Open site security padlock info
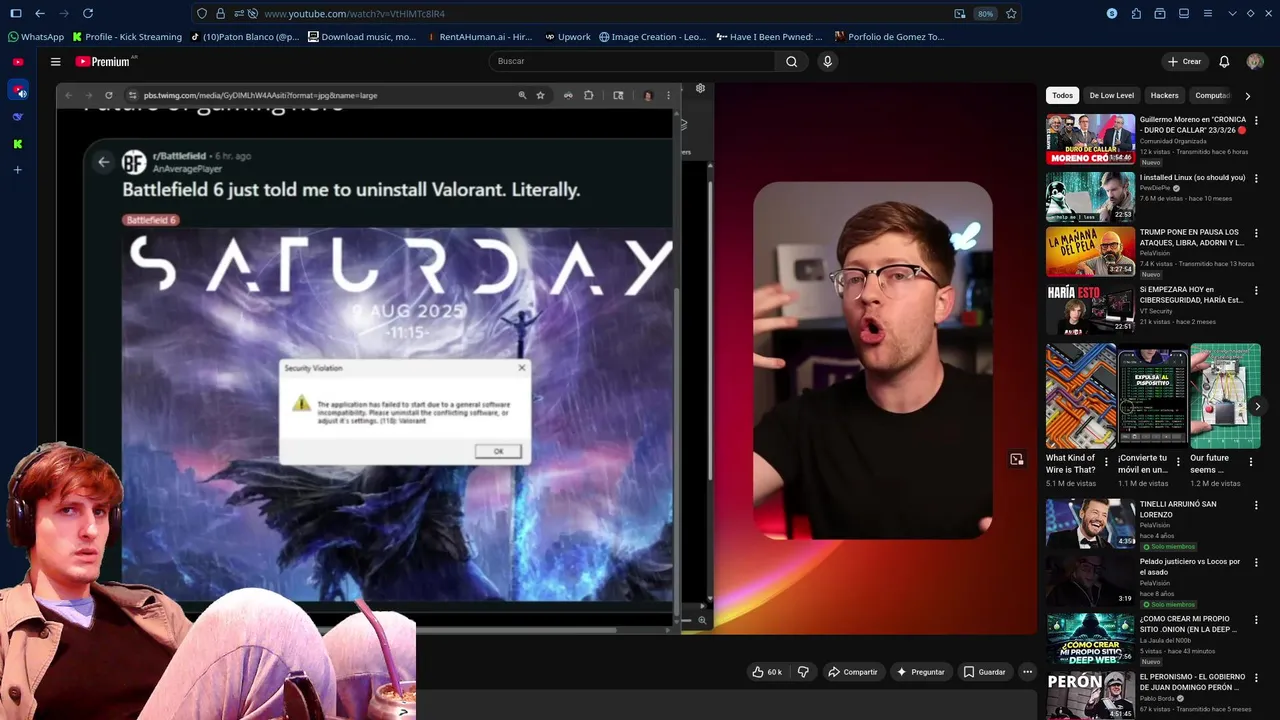Image resolution: width=1280 pixels, height=720 pixels. [x=220, y=14]
